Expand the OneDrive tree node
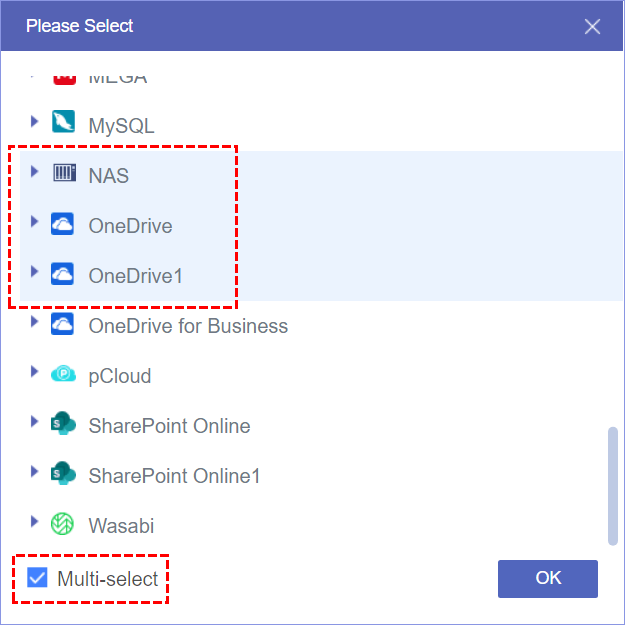 [x=35, y=221]
